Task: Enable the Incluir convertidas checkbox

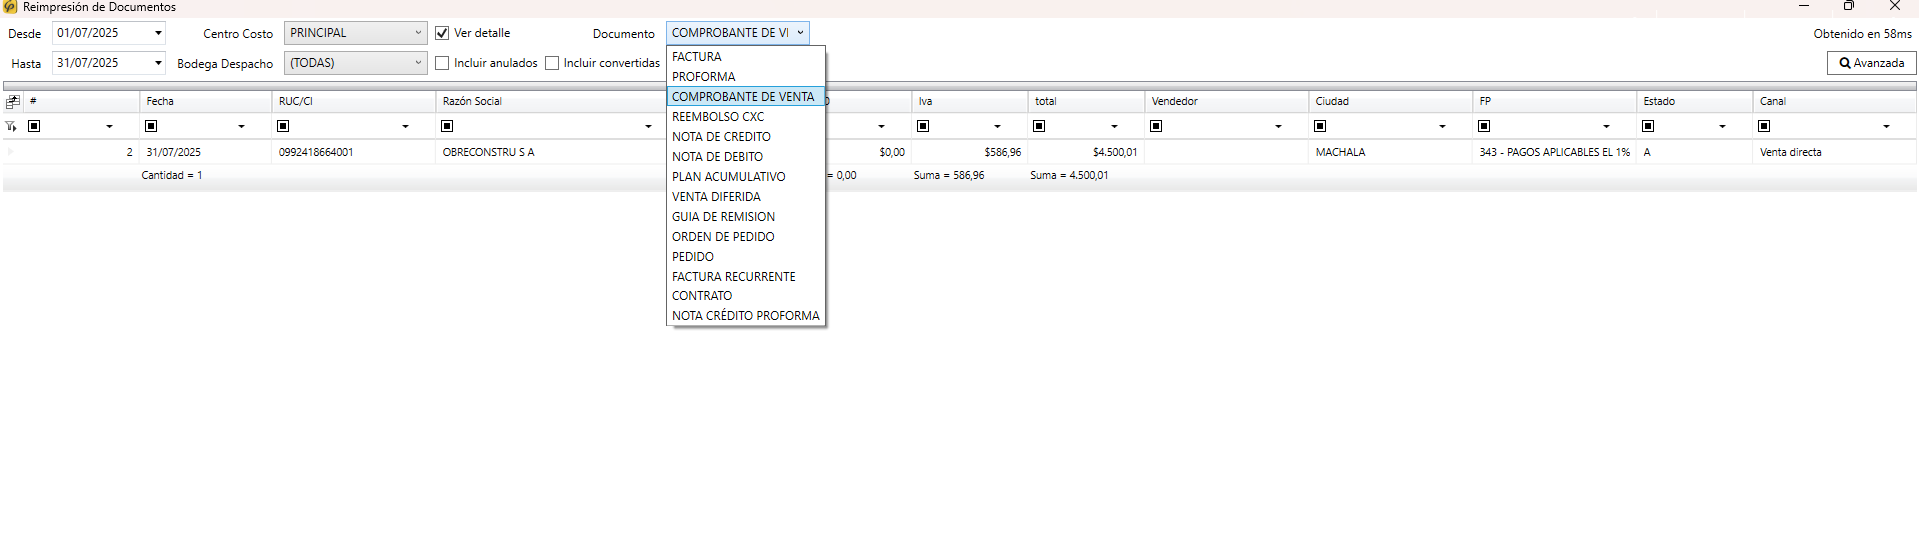Action: pyautogui.click(x=552, y=63)
